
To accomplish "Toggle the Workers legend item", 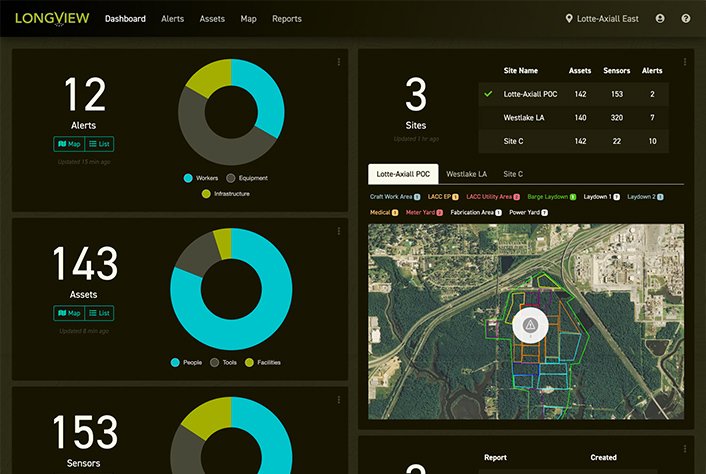I will [x=201, y=178].
